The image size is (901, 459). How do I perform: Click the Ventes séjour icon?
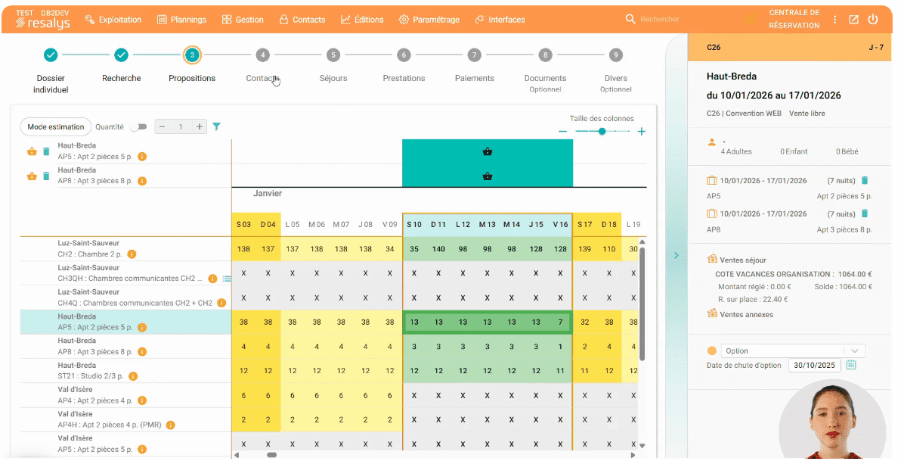(x=712, y=260)
